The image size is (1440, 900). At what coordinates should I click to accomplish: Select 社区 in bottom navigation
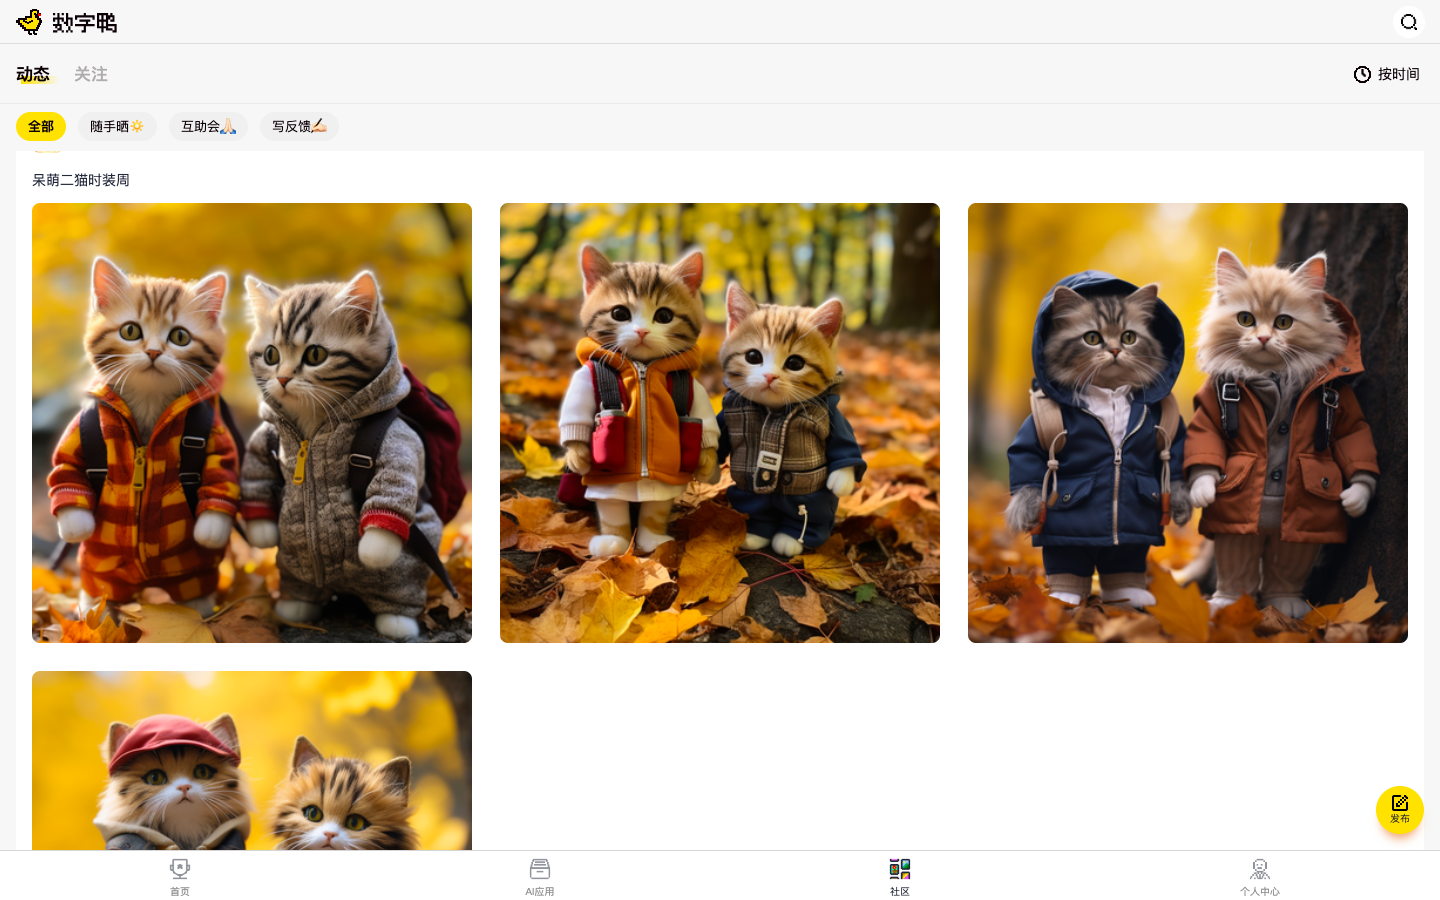point(900,877)
